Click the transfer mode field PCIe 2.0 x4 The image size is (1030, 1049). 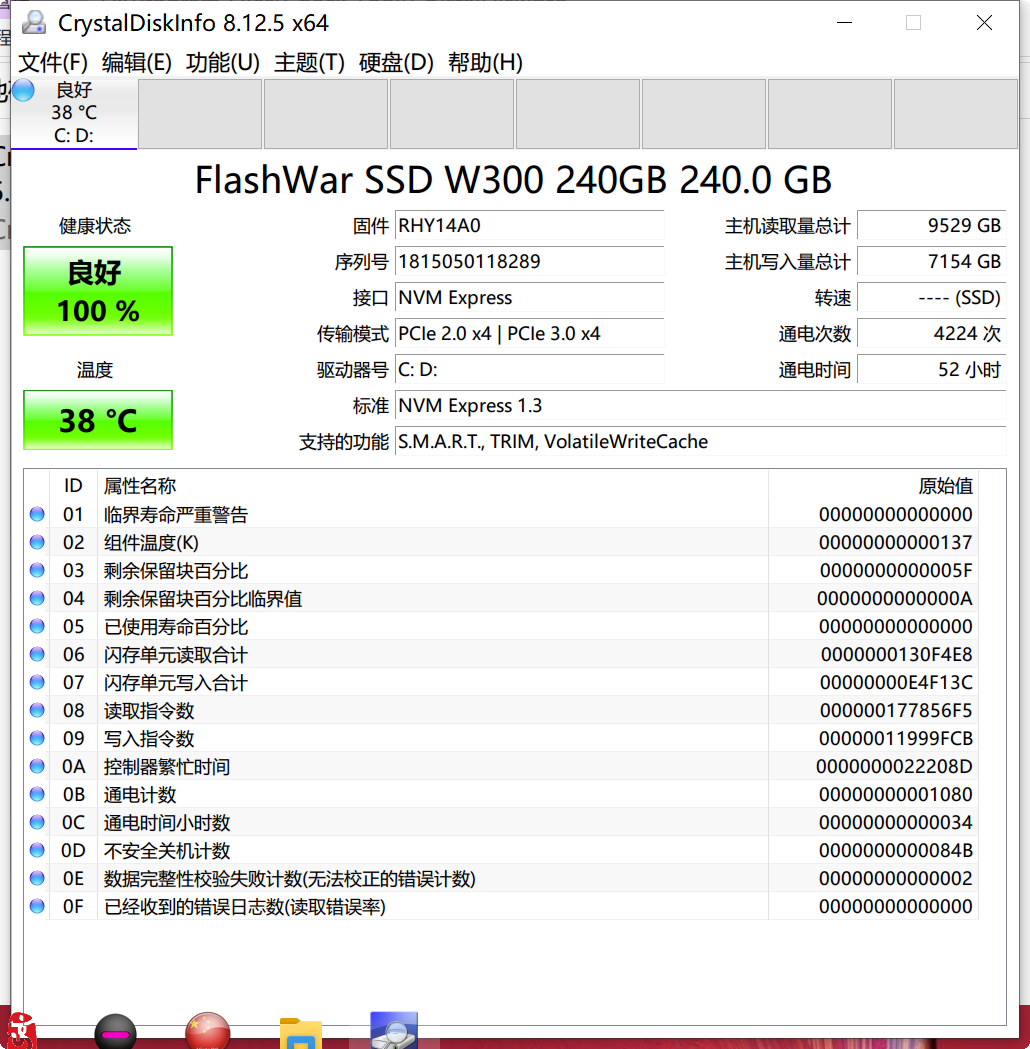pos(530,333)
